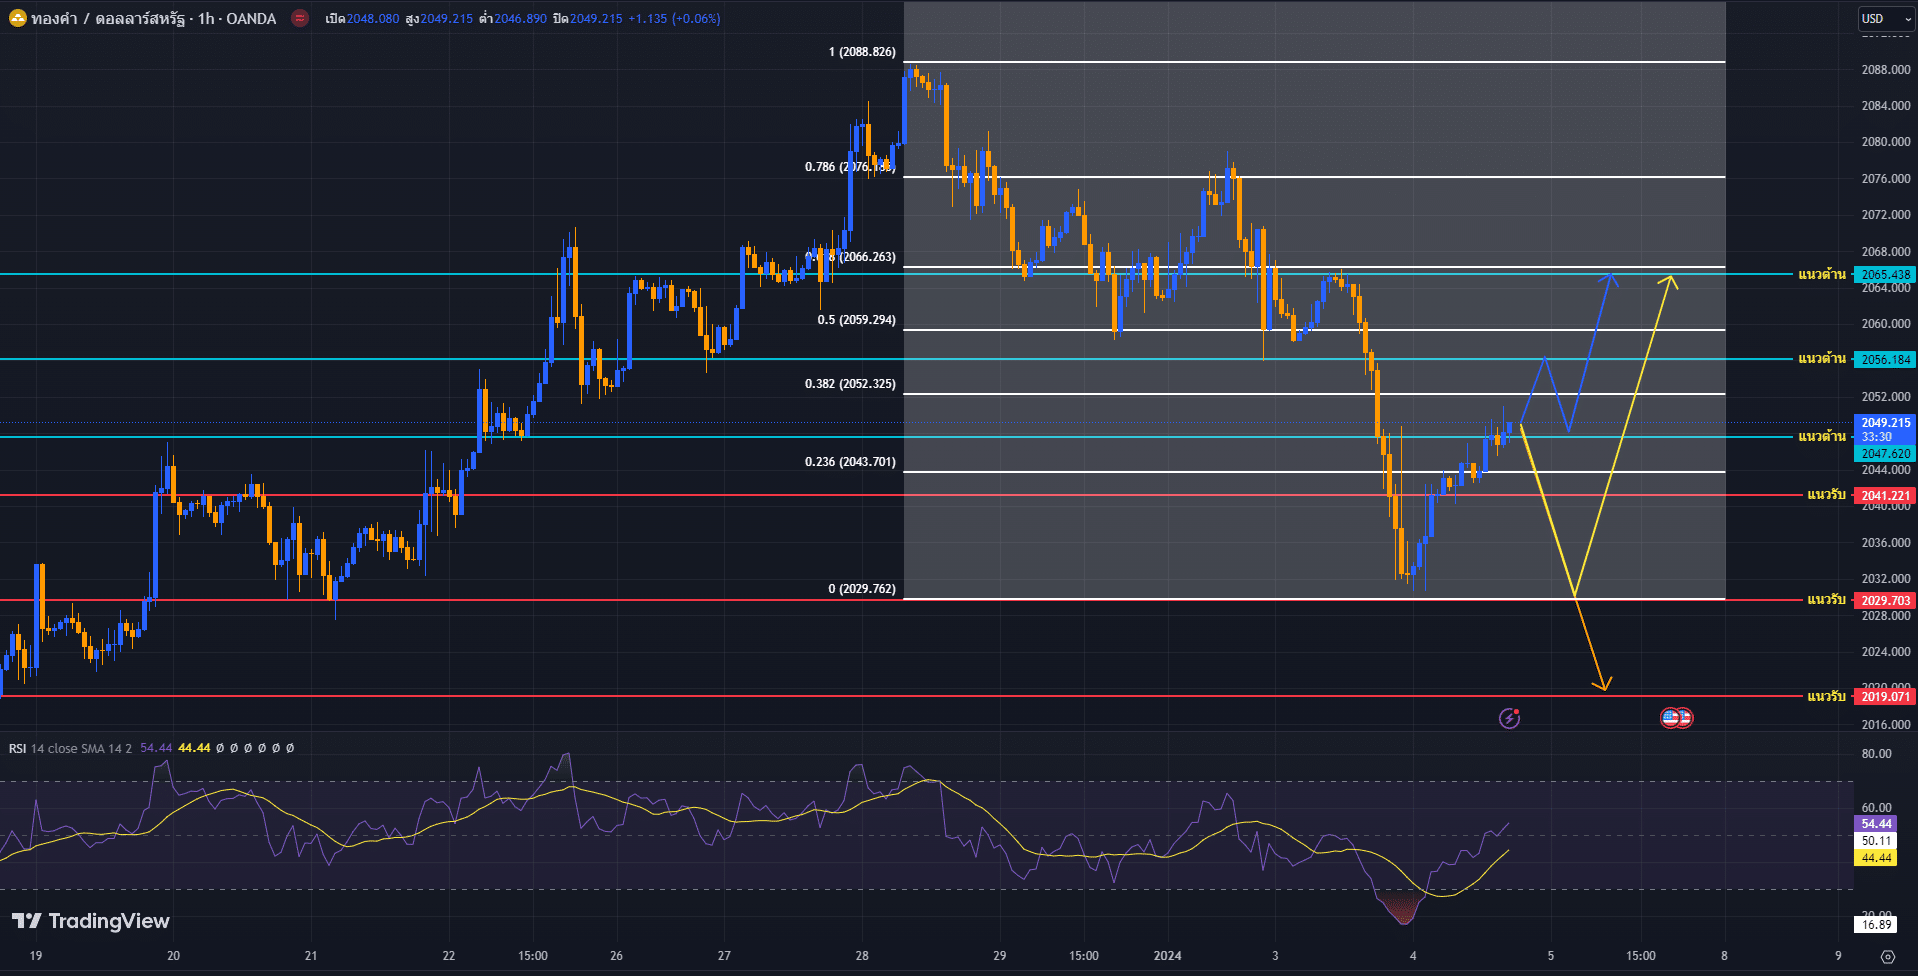Click the RSI indicator legend title
Screen dimensions: 1918x976
pyautogui.click(x=18, y=748)
